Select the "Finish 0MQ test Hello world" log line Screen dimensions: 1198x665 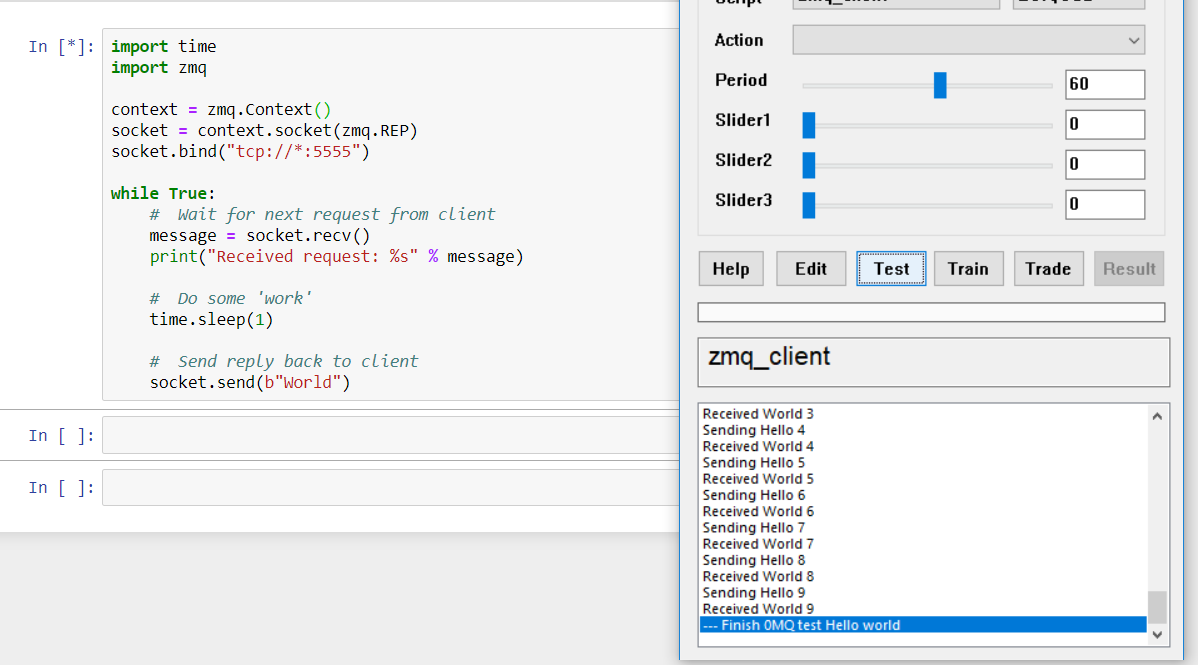[x=801, y=625]
